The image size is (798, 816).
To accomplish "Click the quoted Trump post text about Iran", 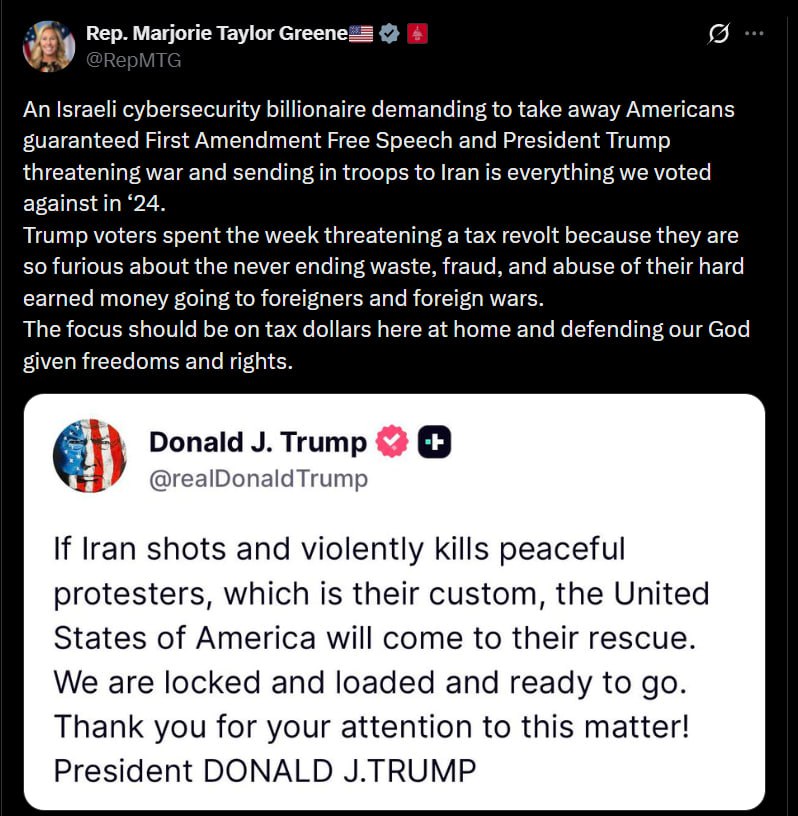I will (380, 593).
